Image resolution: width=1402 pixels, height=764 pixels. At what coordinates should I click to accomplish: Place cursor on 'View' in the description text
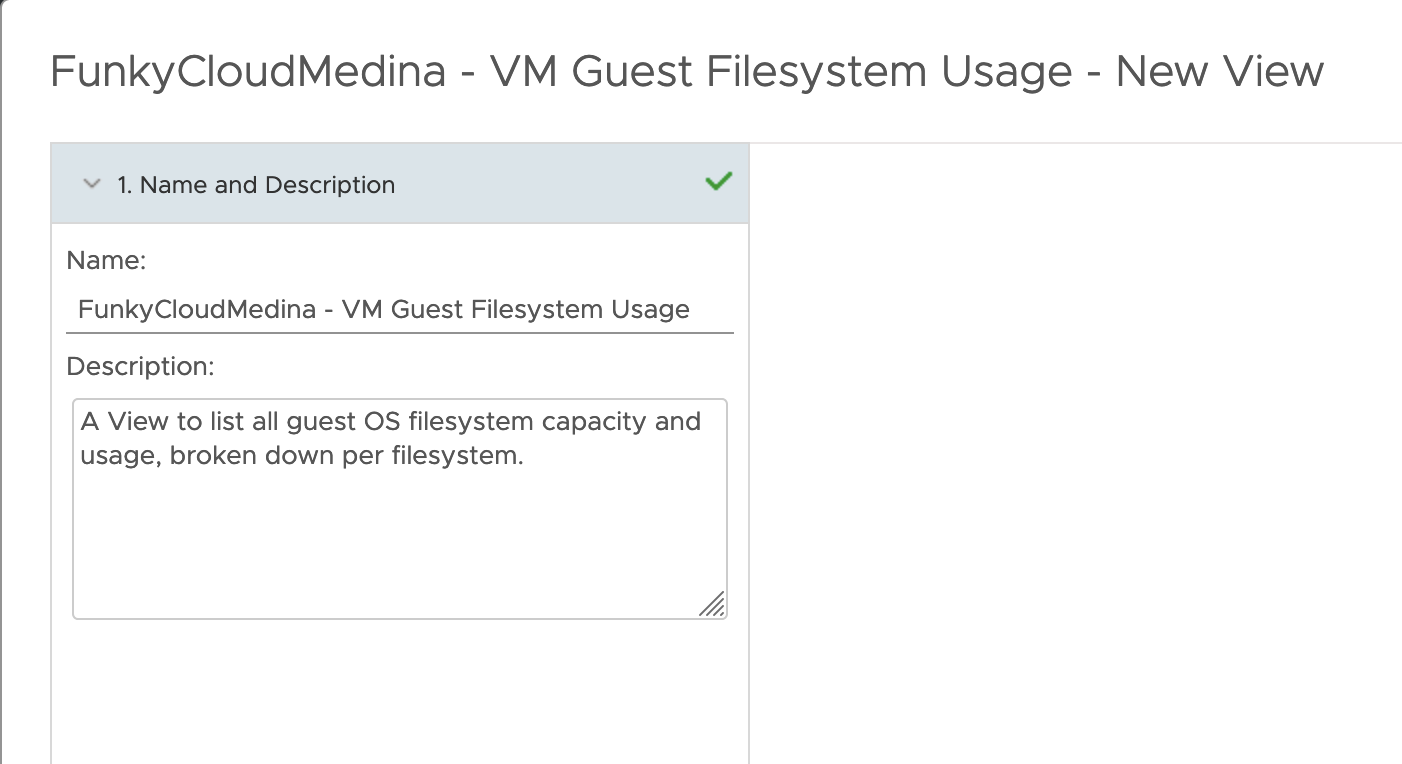tap(138, 421)
